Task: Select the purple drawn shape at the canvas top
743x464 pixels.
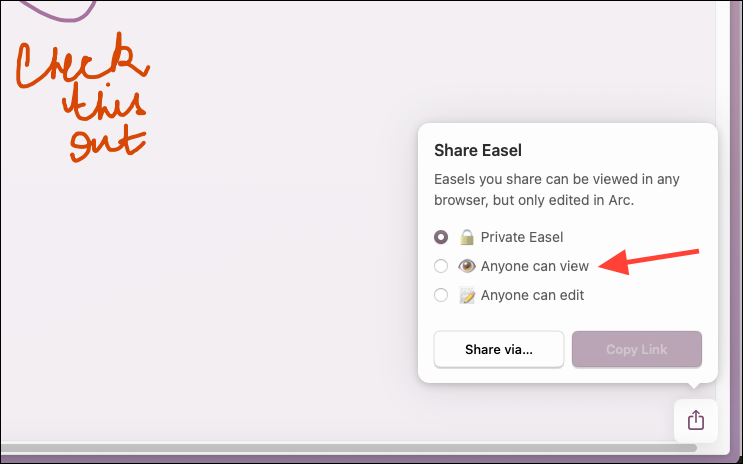Action: point(59,10)
